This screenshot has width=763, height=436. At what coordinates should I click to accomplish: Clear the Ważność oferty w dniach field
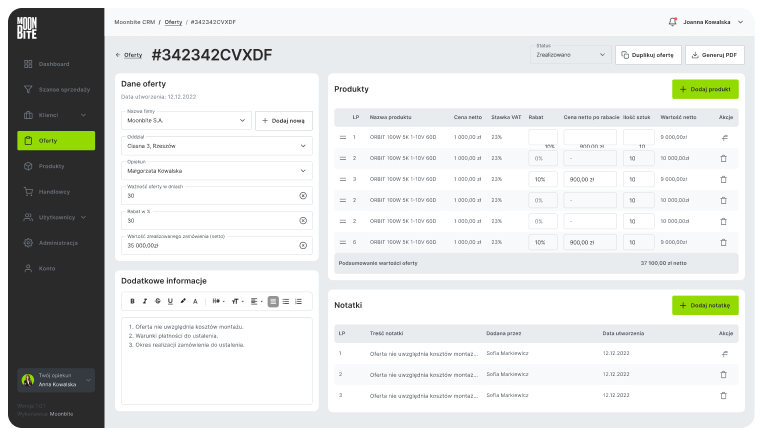tap(303, 195)
